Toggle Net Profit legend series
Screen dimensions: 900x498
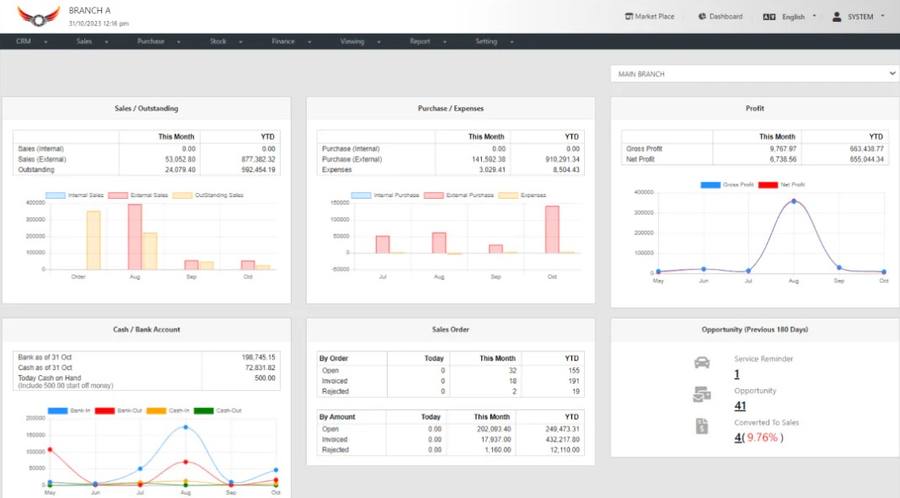click(x=782, y=185)
